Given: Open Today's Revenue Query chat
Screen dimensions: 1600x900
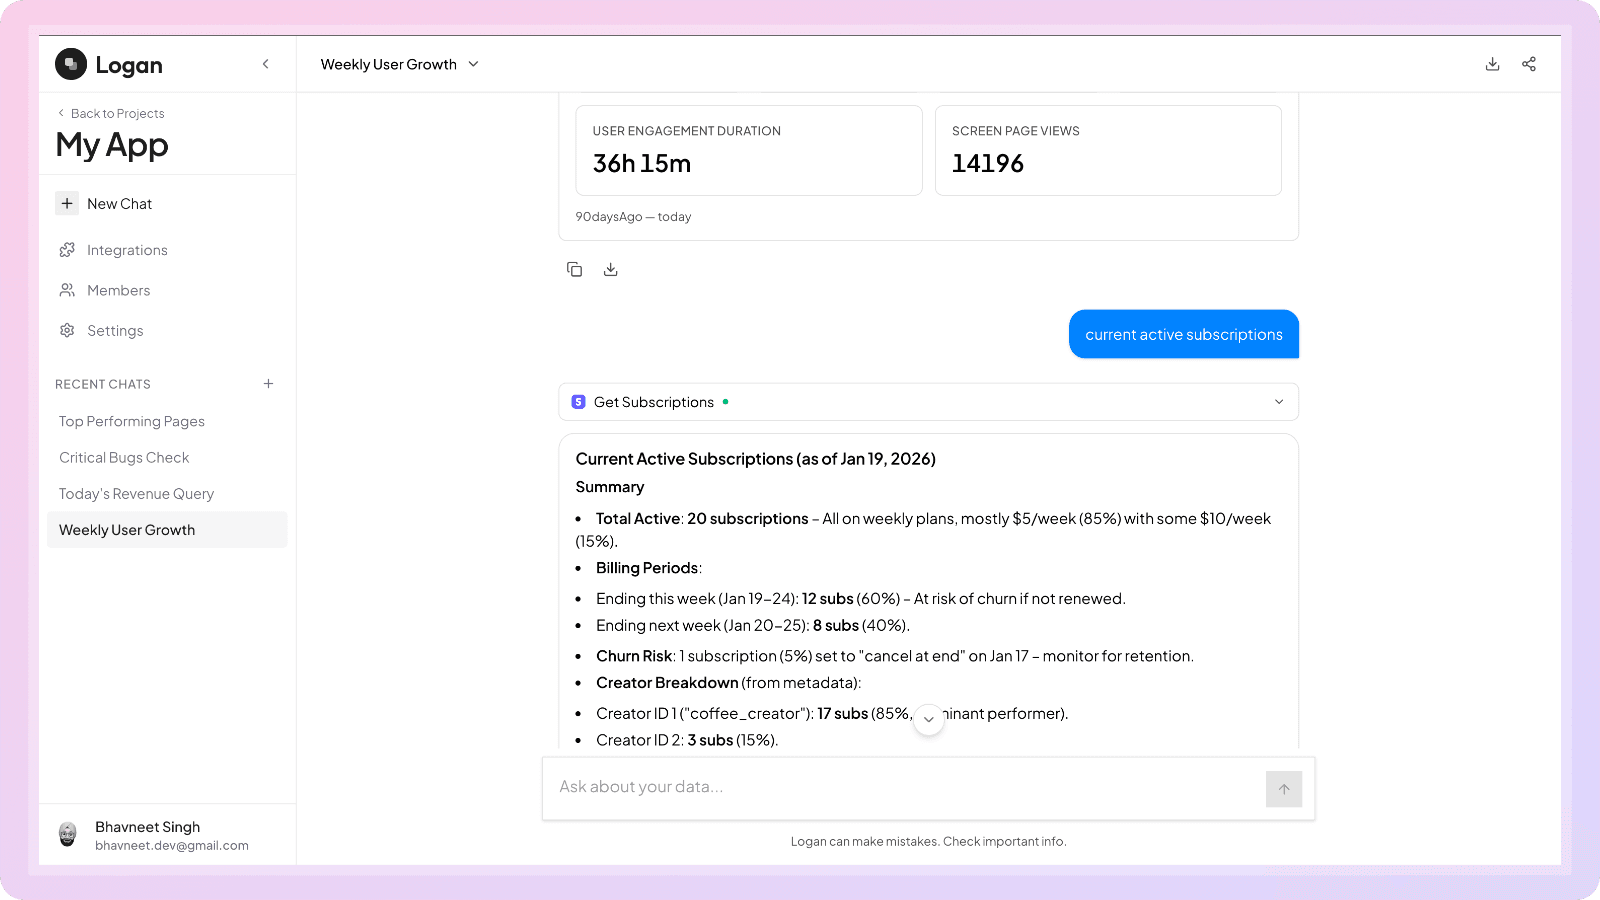Looking at the screenshot, I should click(136, 494).
